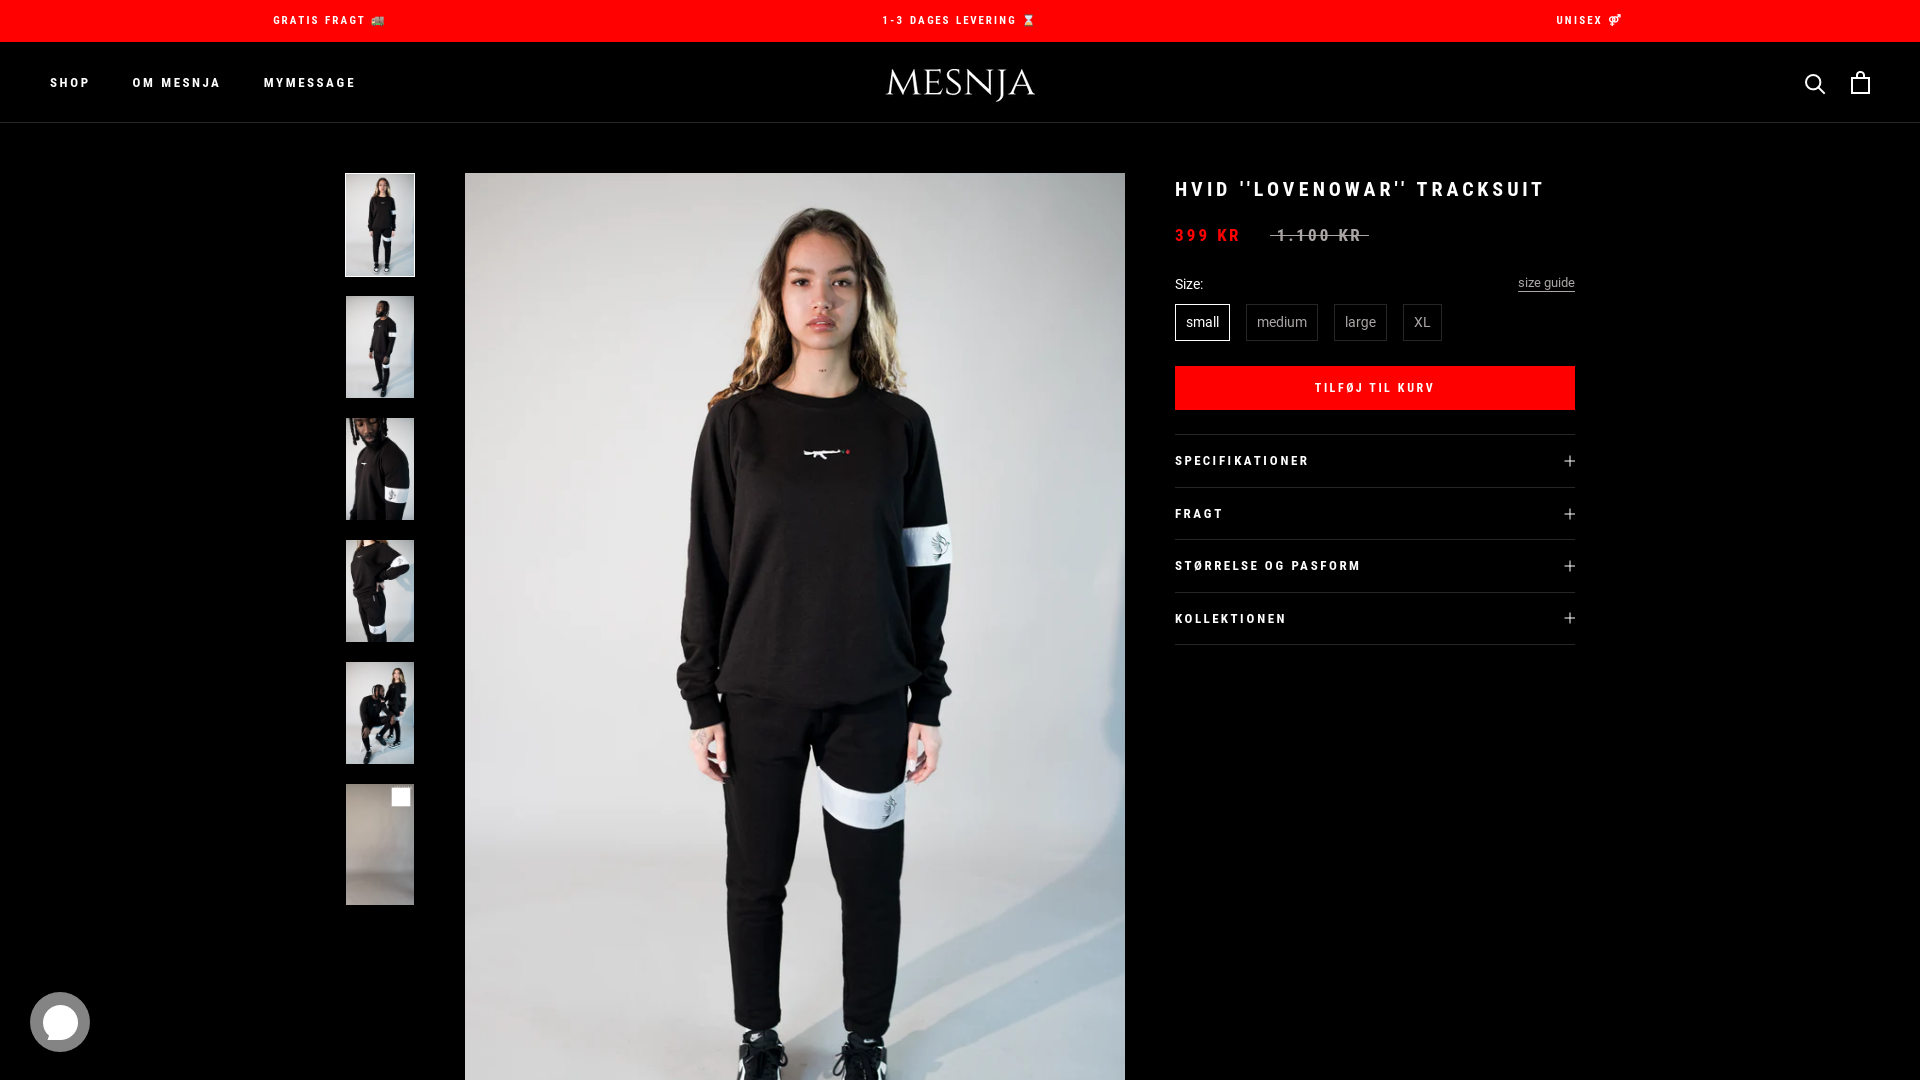Click the Tilføj til kurv button

[x=1375, y=388]
